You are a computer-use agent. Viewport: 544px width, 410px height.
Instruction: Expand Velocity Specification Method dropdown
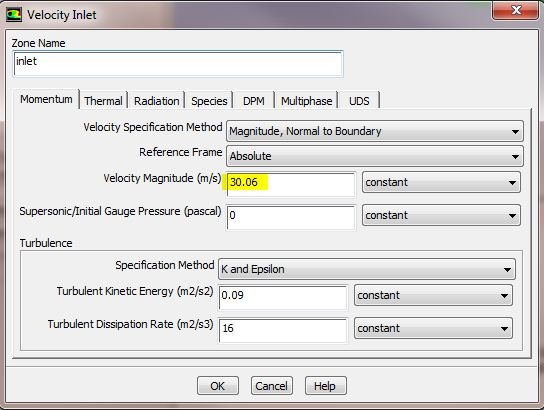(375, 131)
